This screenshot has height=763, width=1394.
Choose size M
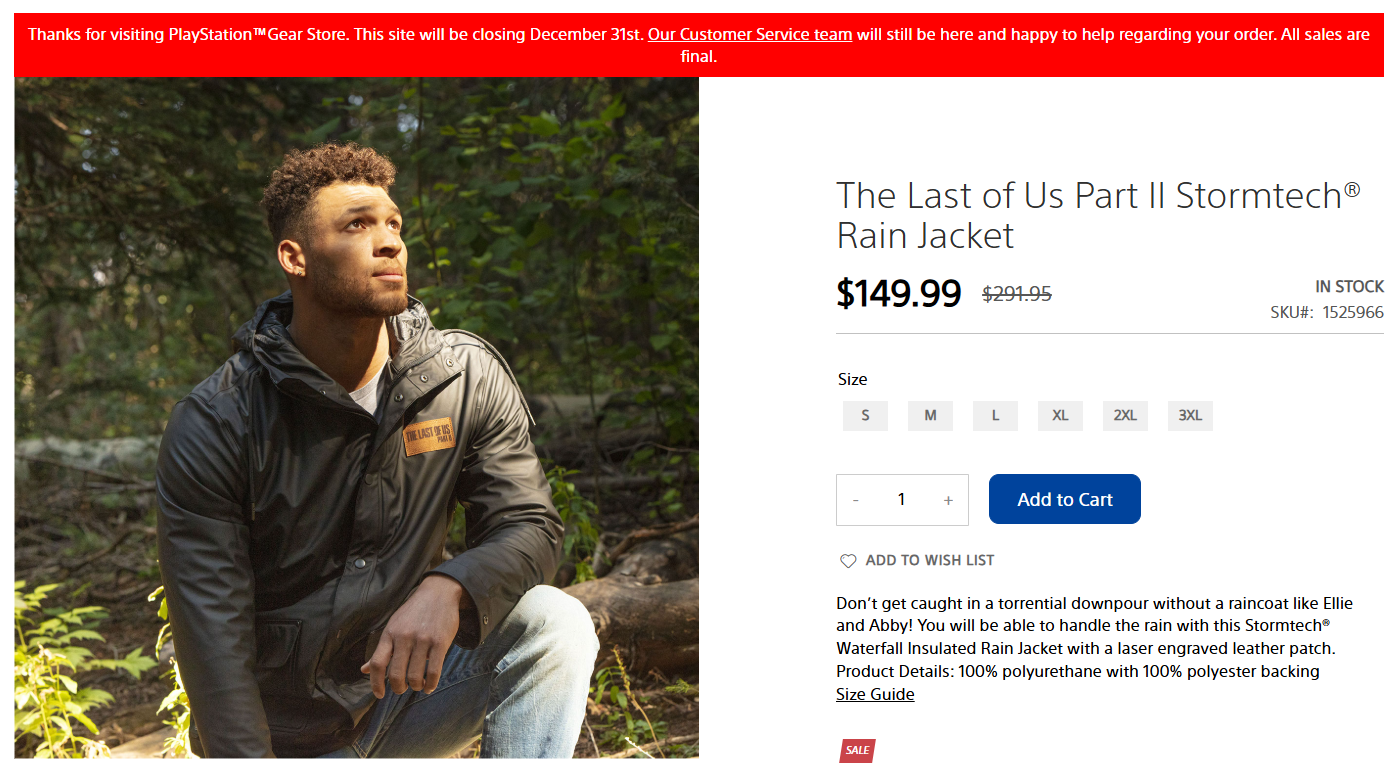click(930, 416)
